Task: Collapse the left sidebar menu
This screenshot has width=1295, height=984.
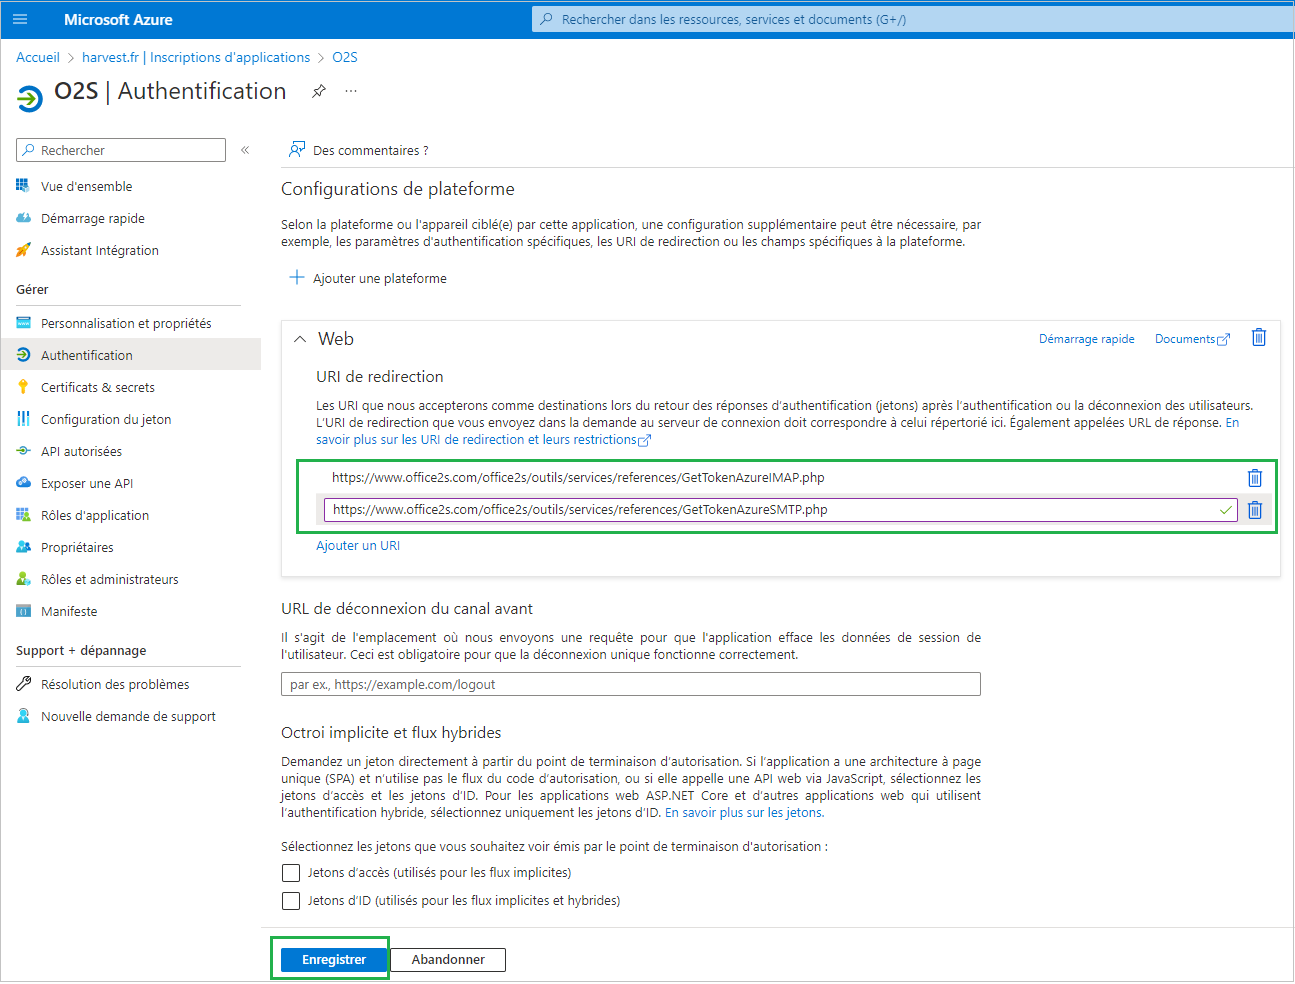Action: (x=245, y=150)
